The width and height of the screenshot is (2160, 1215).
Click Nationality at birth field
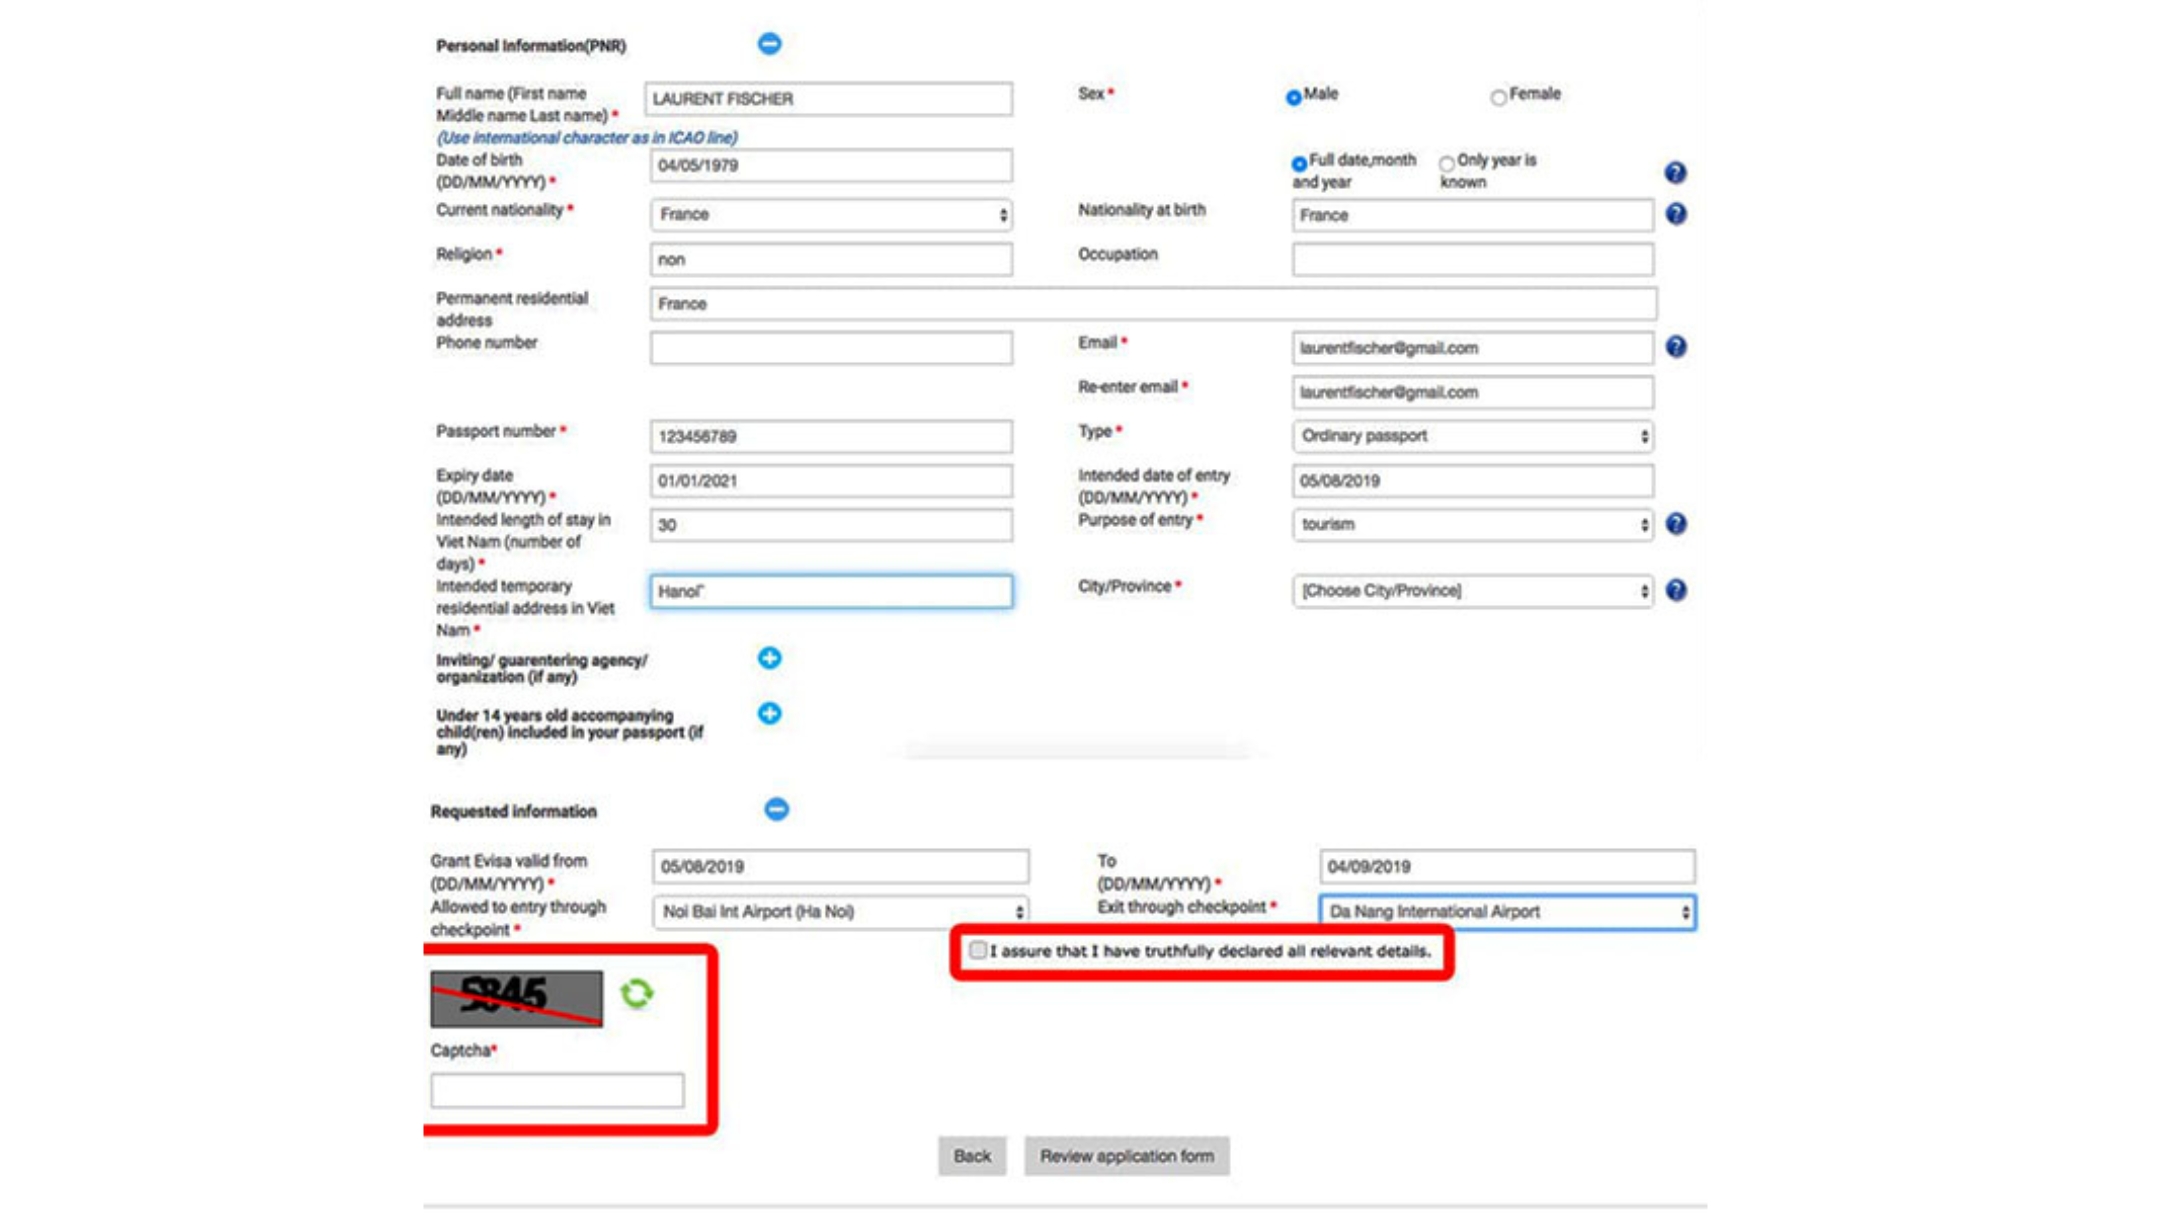(x=1472, y=215)
